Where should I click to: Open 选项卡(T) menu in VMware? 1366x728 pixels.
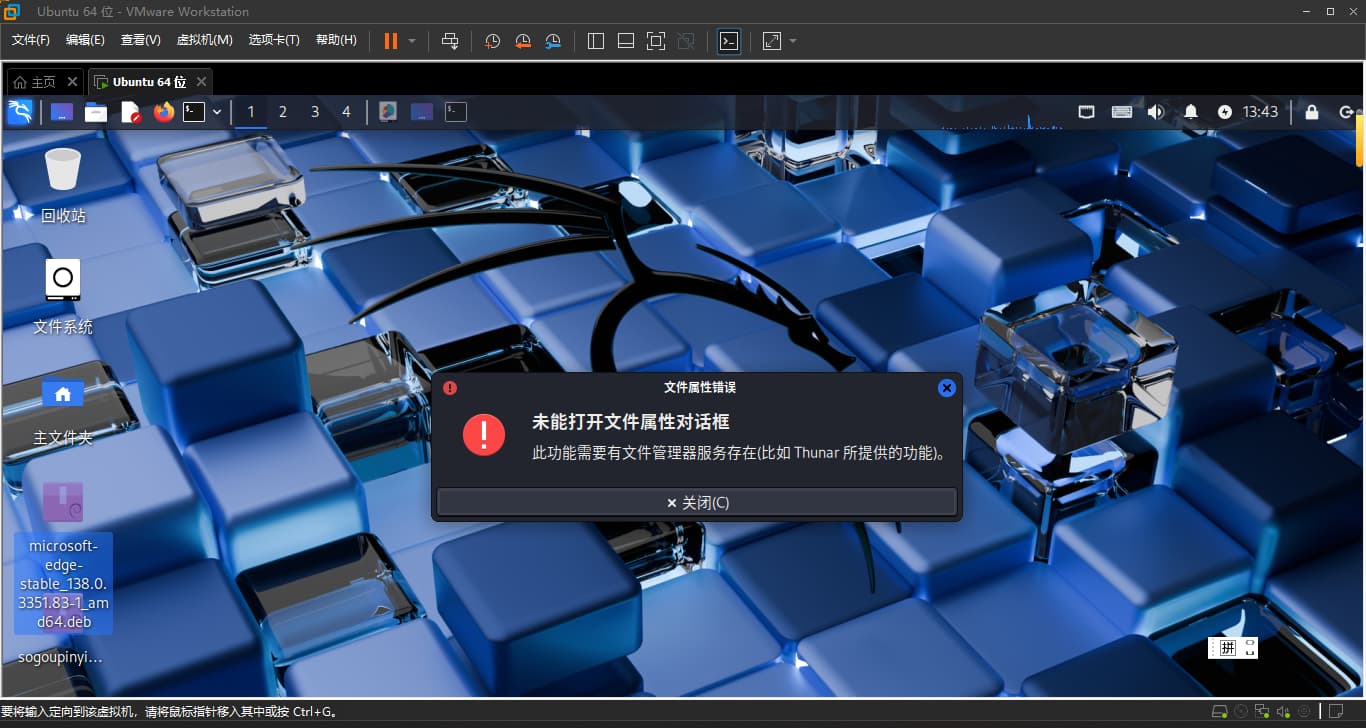pos(274,40)
